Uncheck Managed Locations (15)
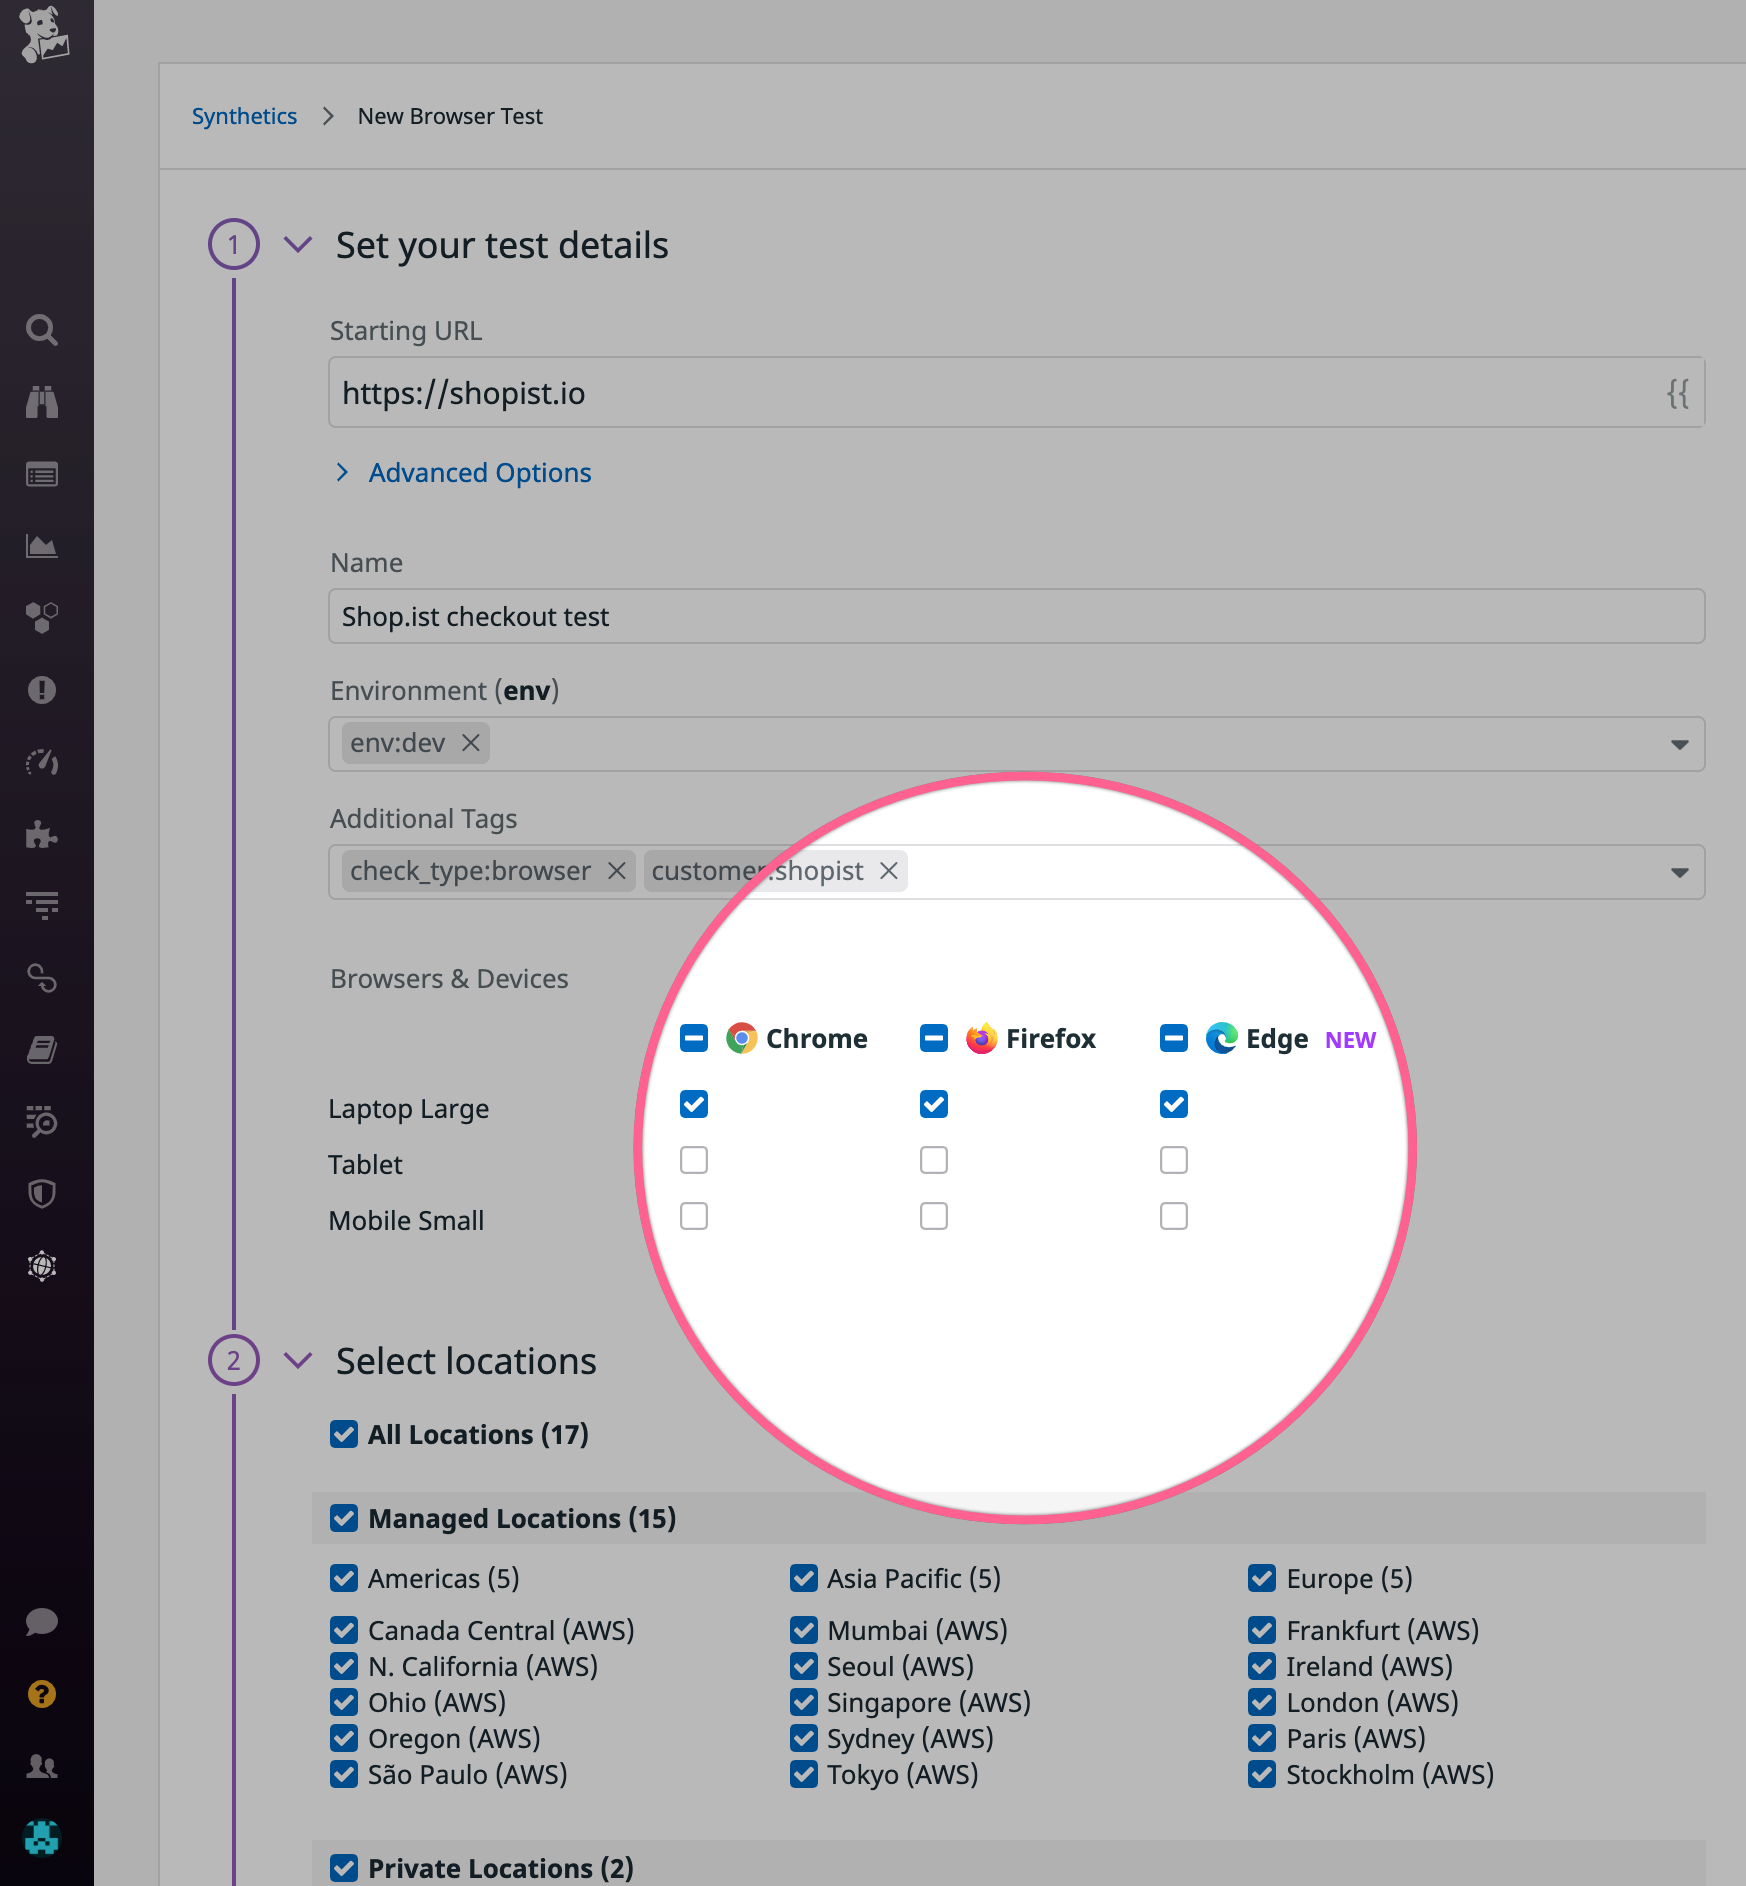Viewport: 1746px width, 1886px height. (344, 1518)
